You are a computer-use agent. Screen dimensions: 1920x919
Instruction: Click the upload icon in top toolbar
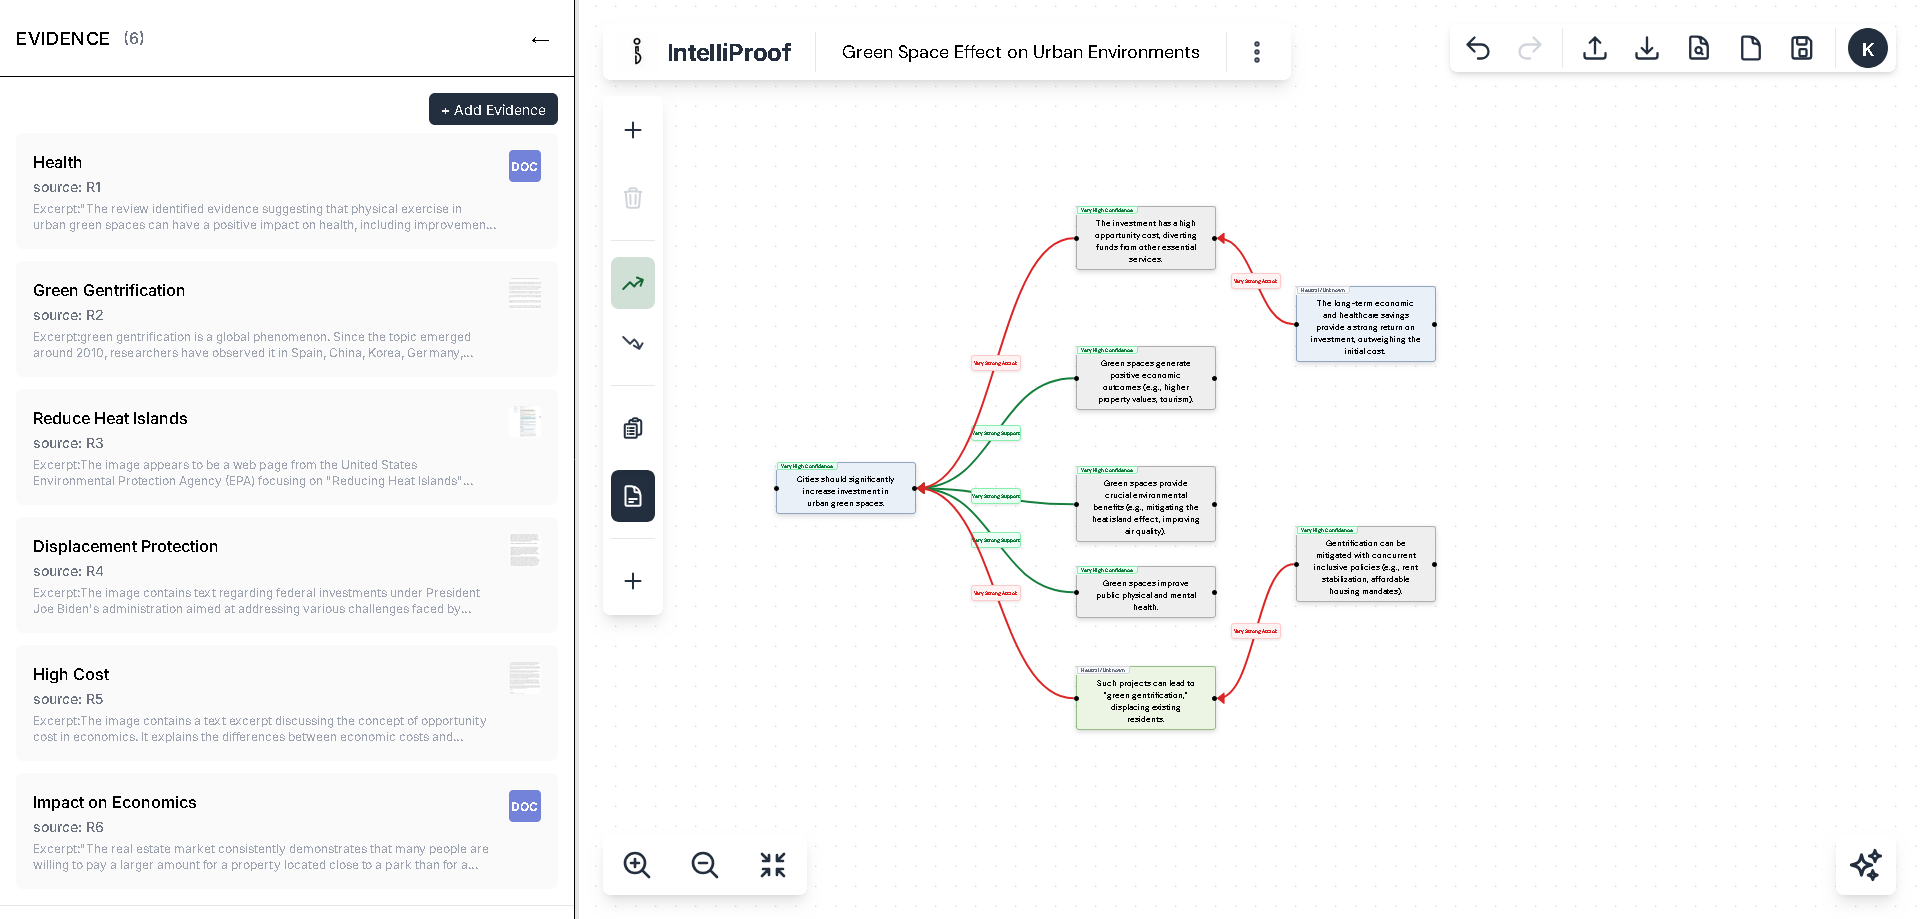[x=1595, y=48]
